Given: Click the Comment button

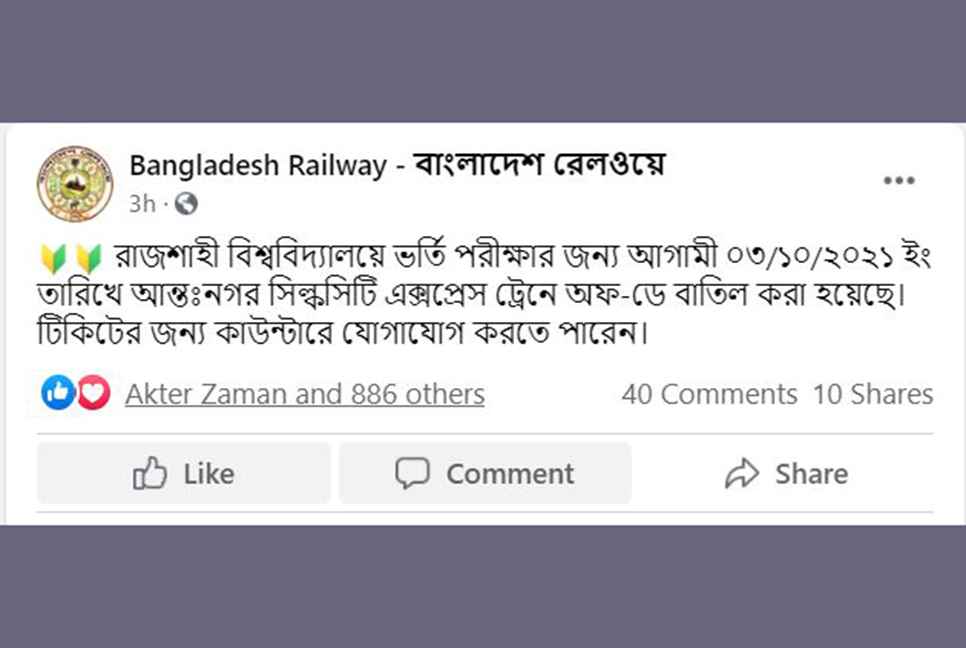Looking at the screenshot, I should pyautogui.click(x=485, y=473).
